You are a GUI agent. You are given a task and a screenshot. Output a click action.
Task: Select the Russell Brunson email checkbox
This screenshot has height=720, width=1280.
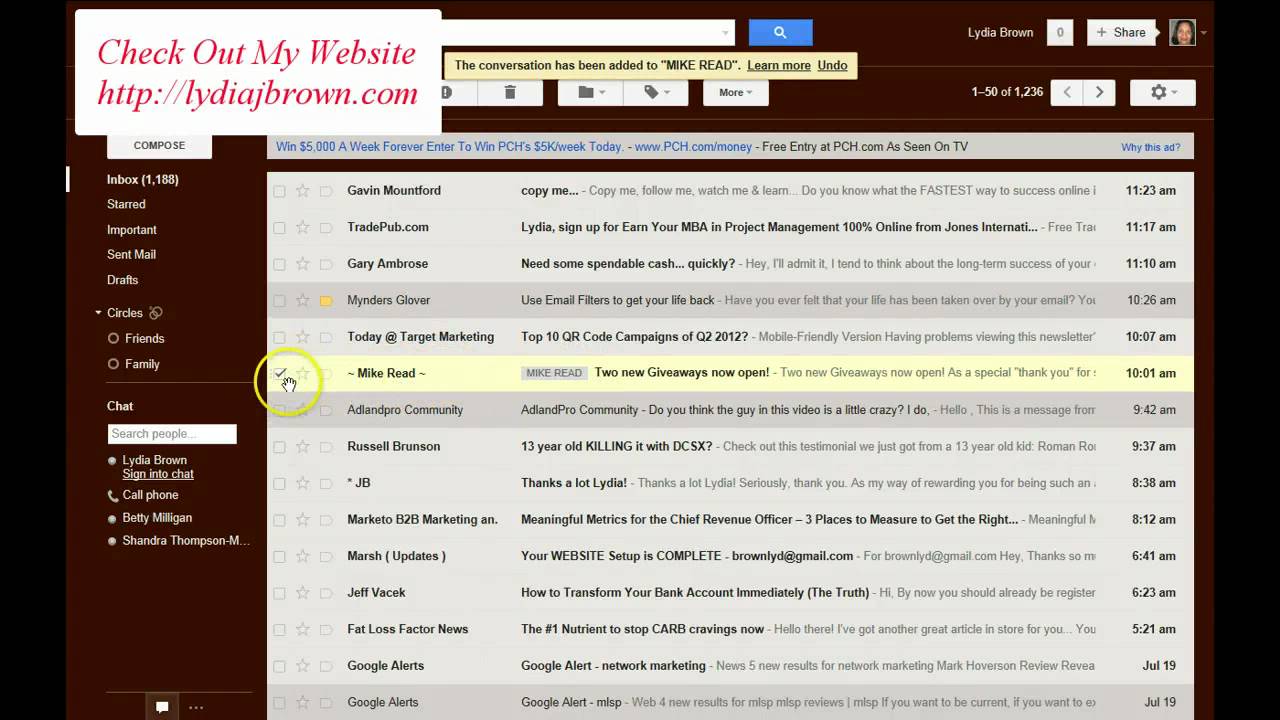pyautogui.click(x=279, y=447)
